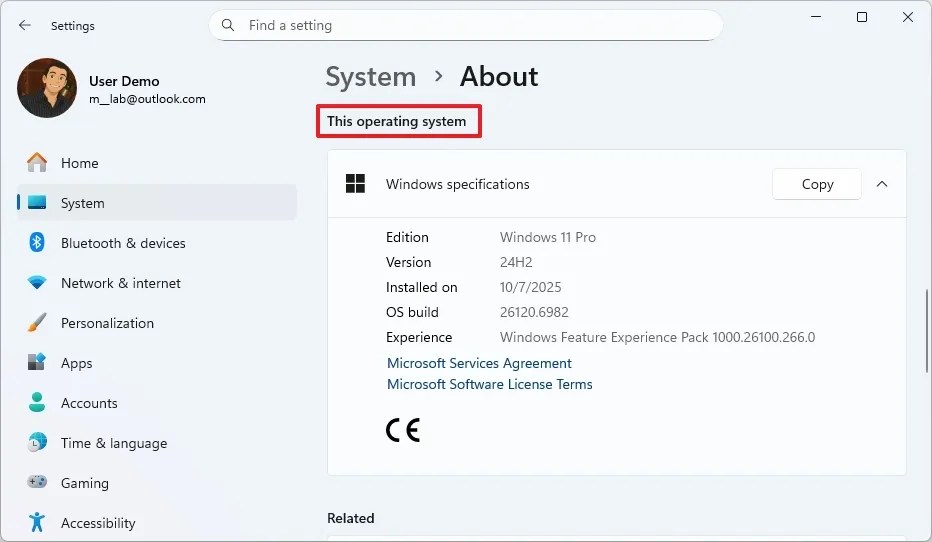Click the Apps icon in sidebar
This screenshot has height=542, width=932.
point(37,363)
